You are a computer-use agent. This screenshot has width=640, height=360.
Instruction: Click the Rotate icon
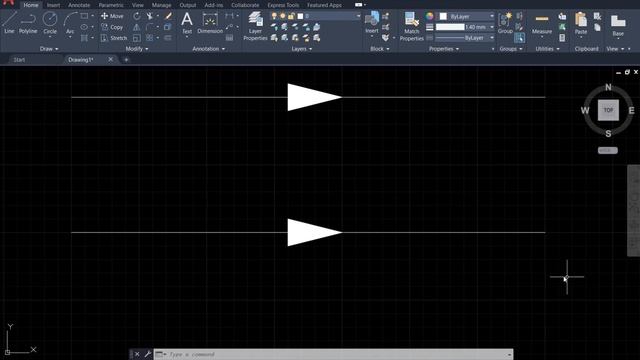[x=137, y=16]
